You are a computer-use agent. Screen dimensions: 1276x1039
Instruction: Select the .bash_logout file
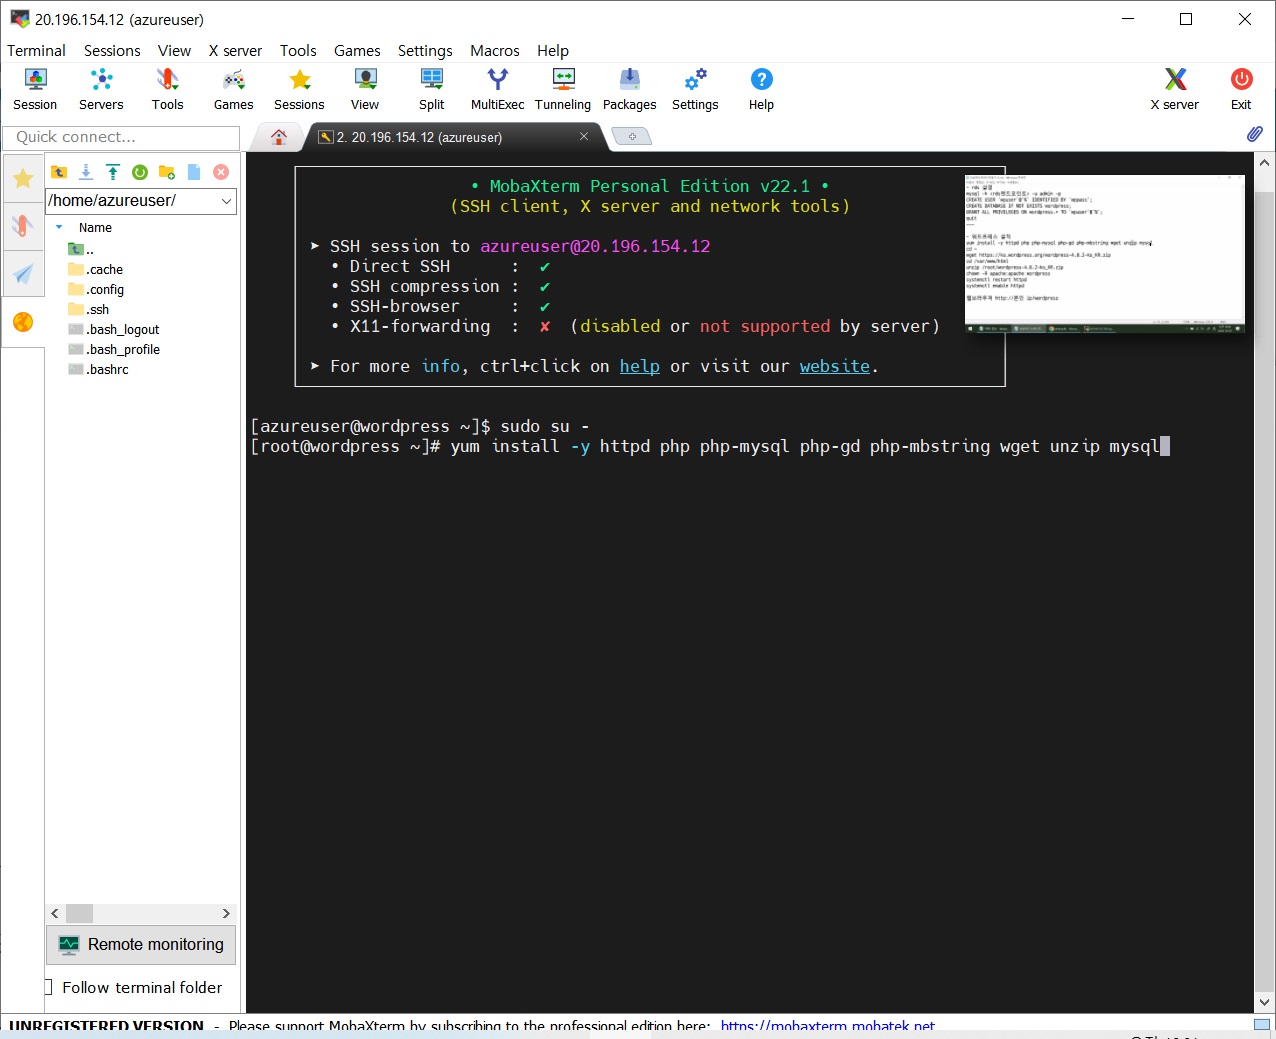click(113, 329)
